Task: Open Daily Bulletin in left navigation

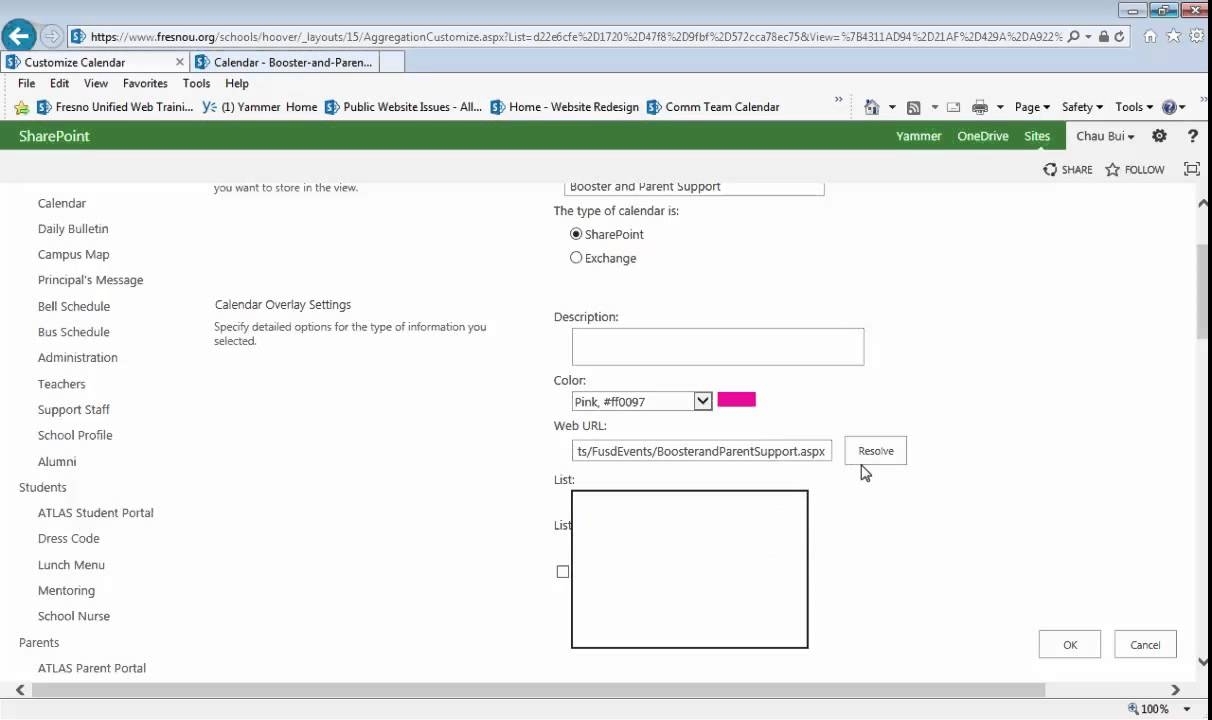Action: 73,229
